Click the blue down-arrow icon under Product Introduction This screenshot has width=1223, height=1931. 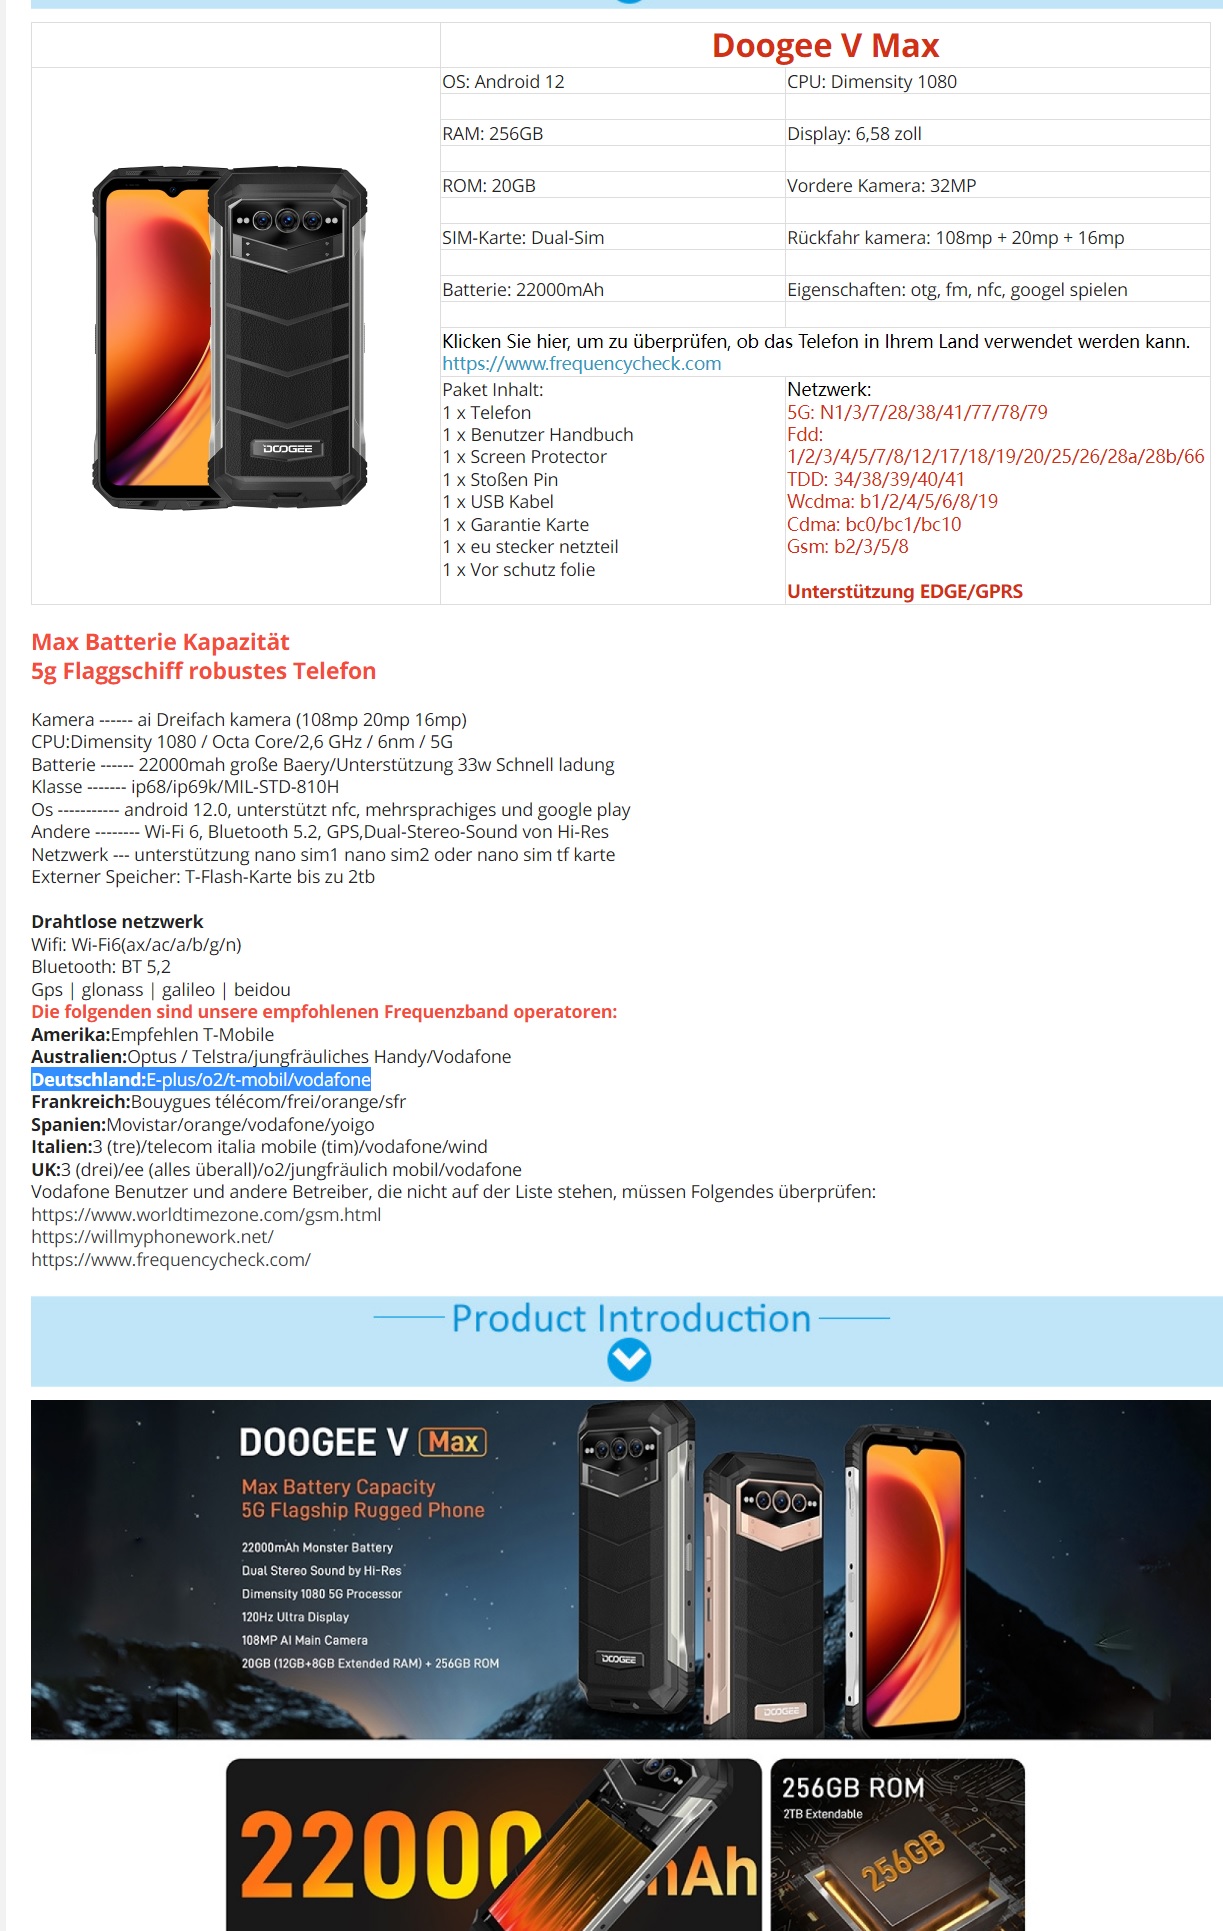629,1360
